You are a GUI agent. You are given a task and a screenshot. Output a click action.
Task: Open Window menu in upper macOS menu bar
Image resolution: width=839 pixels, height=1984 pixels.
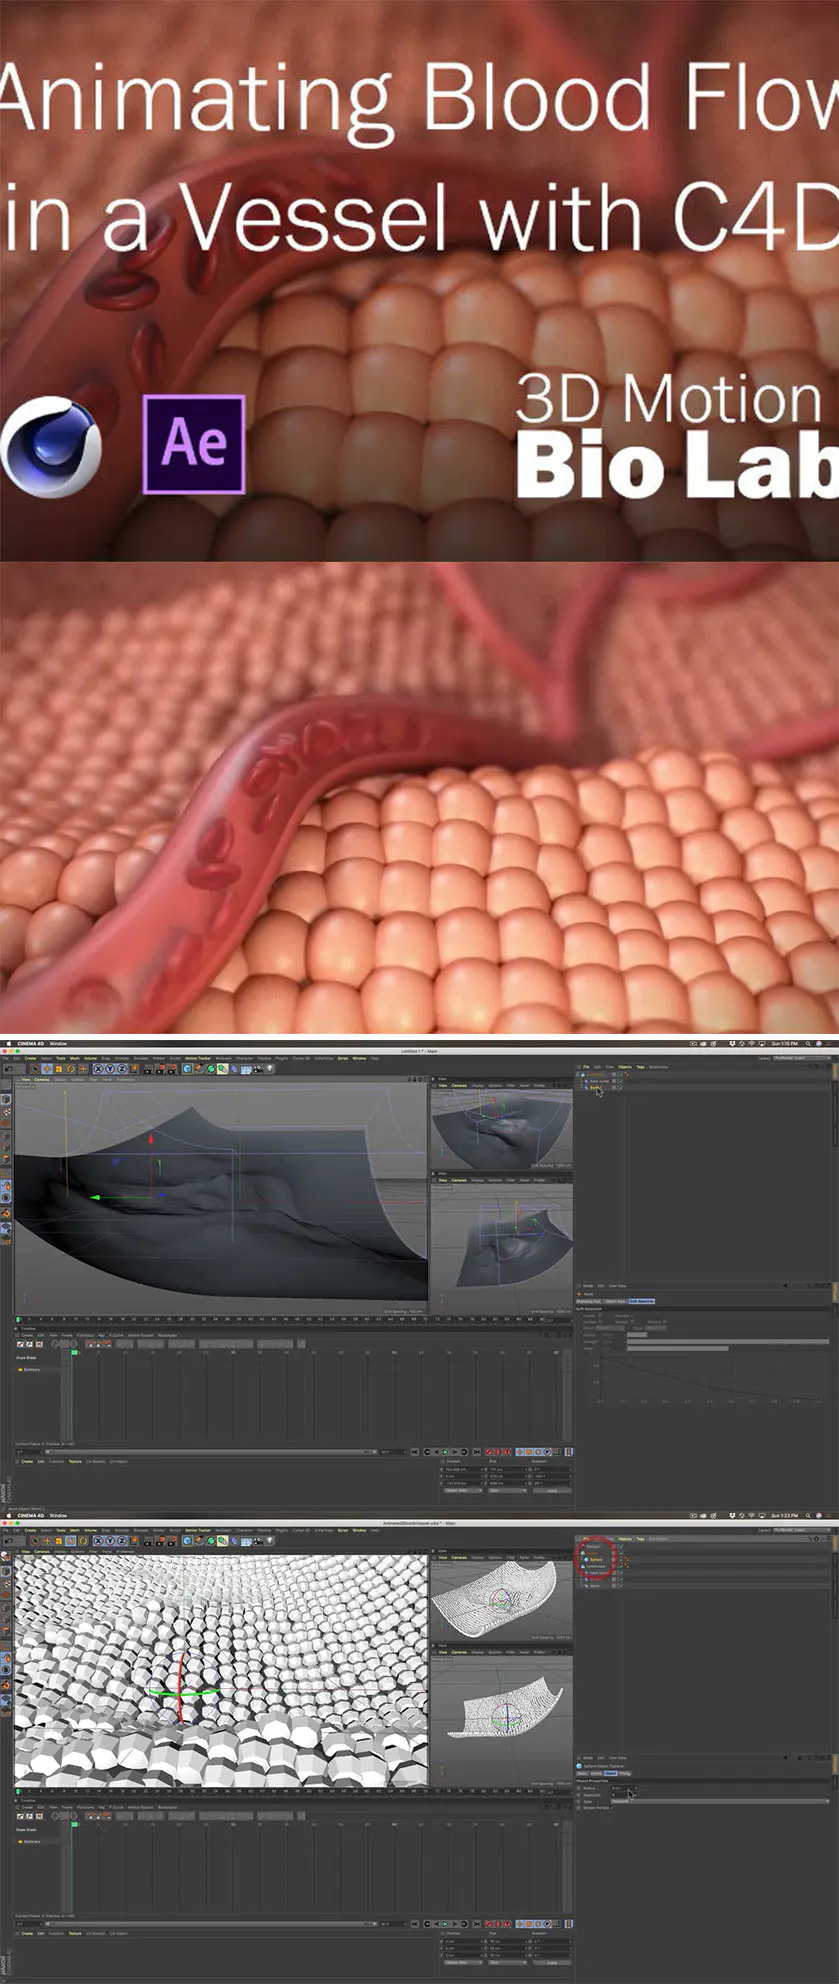[58, 1043]
